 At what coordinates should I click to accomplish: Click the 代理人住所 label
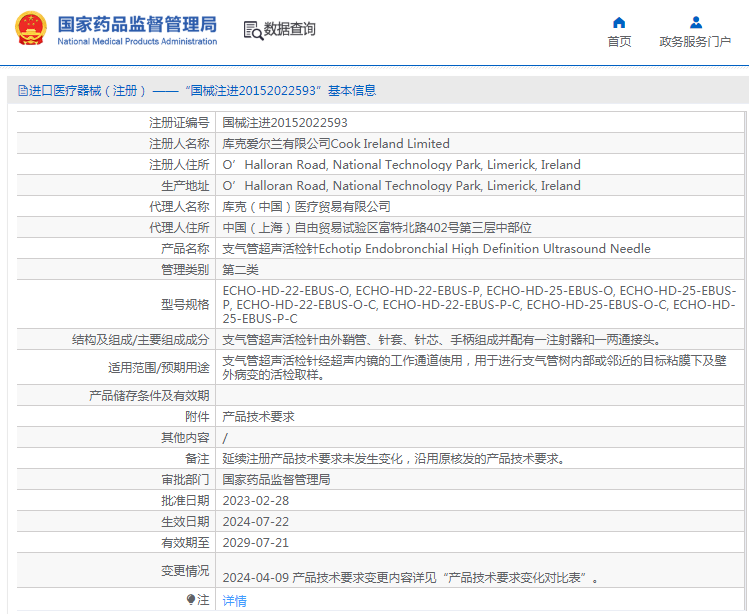pos(179,228)
